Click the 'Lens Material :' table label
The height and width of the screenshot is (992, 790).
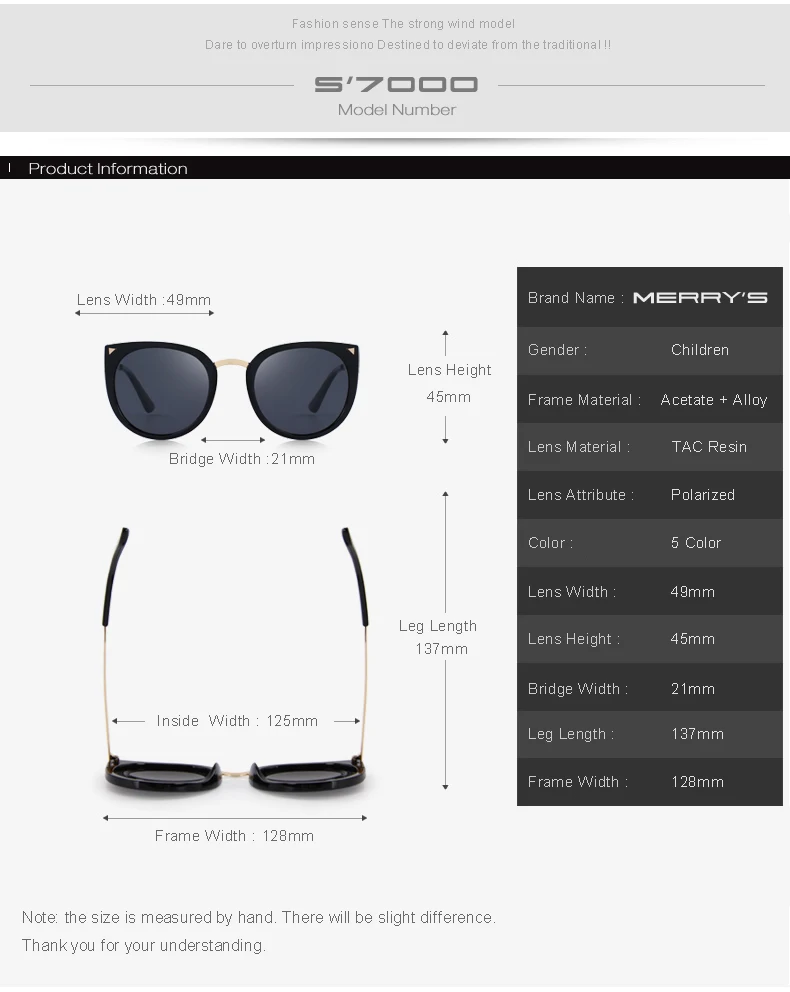(x=579, y=447)
